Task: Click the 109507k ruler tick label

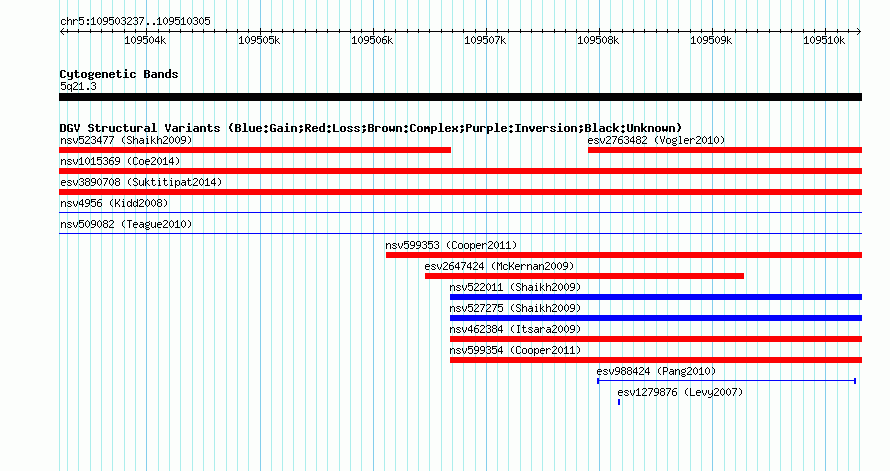Action: click(485, 40)
